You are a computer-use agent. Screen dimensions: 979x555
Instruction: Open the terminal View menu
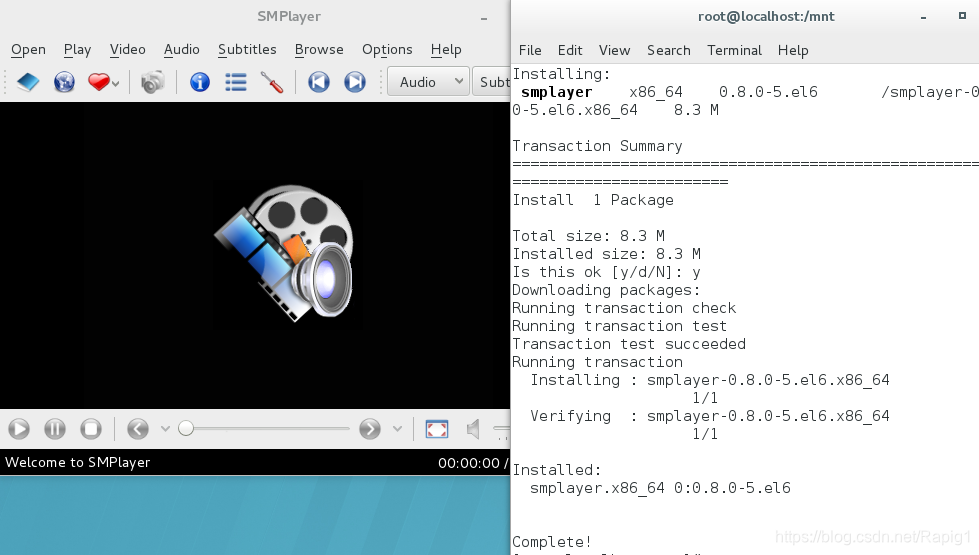(614, 50)
